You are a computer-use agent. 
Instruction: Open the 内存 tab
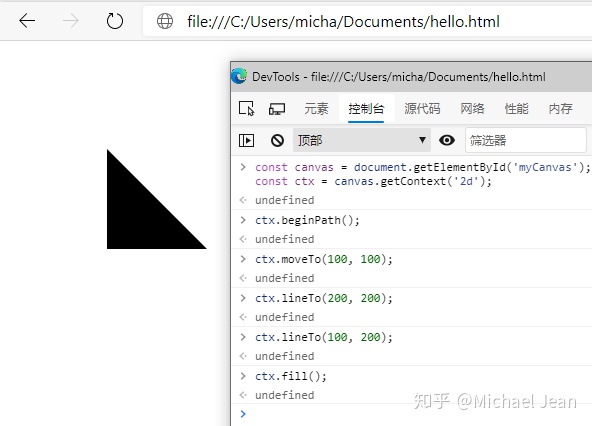(x=560, y=109)
